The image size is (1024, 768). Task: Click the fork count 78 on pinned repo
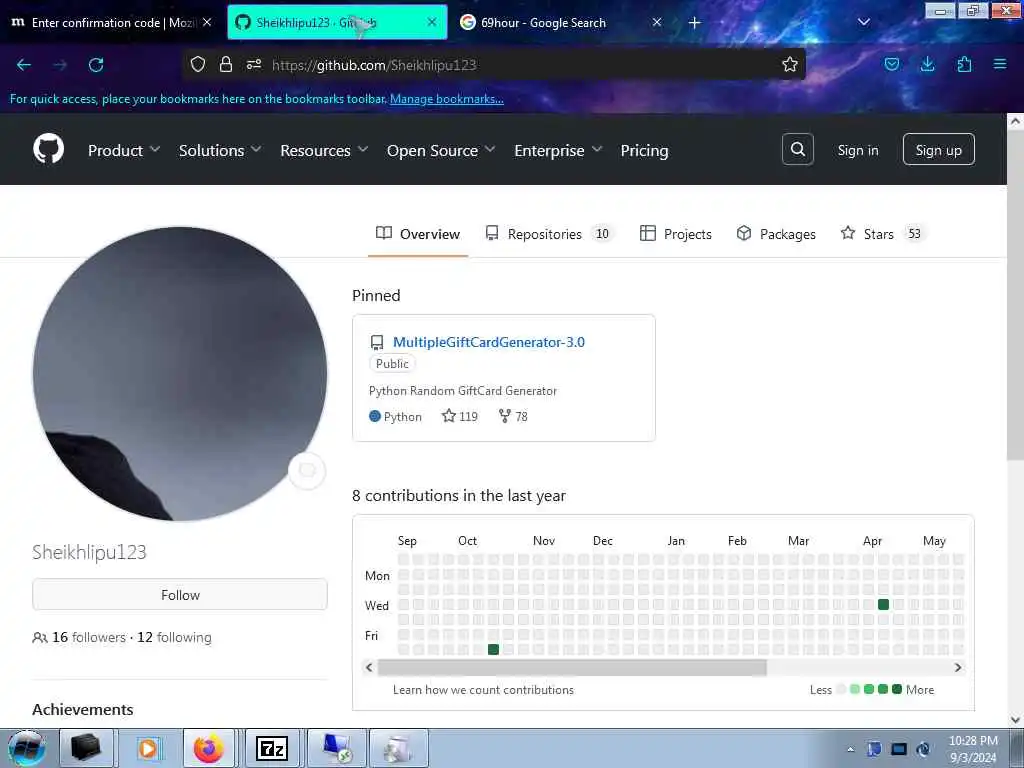click(x=513, y=416)
